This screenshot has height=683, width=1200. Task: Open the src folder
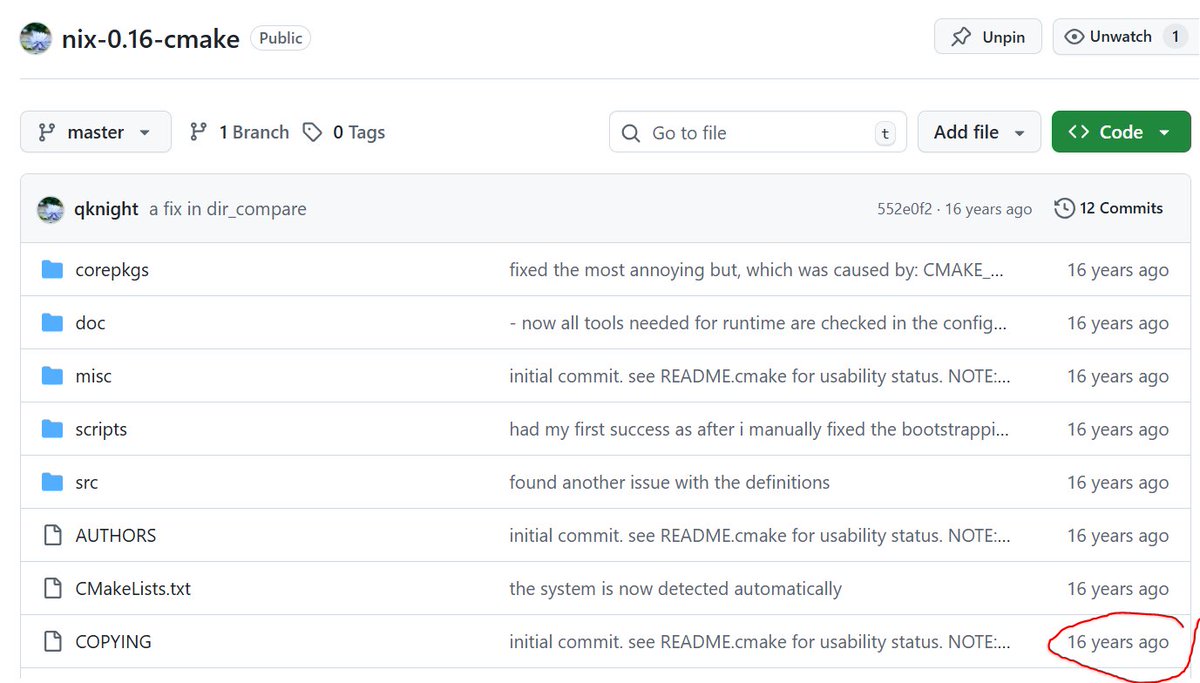87,482
